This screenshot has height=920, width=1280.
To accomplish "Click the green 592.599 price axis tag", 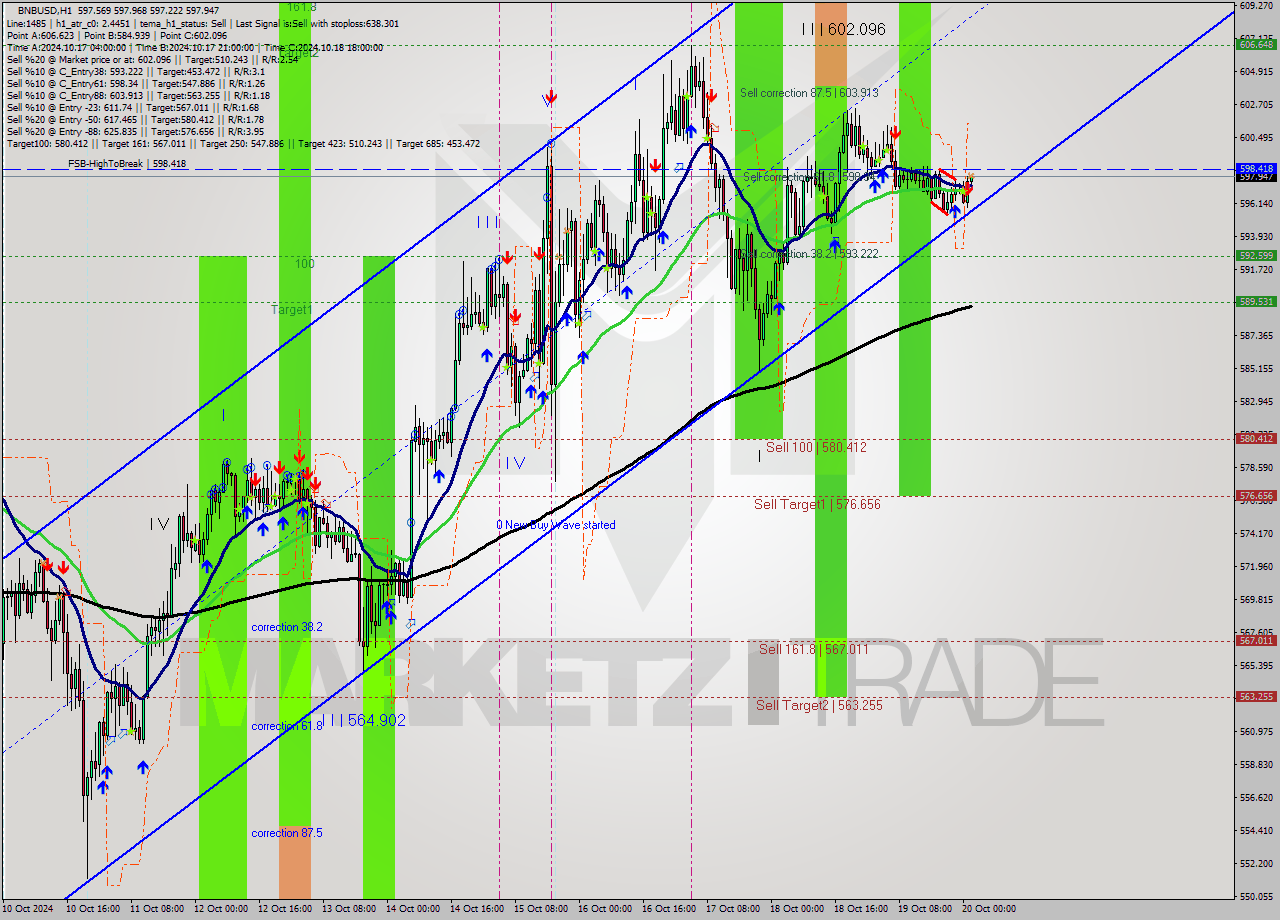I will [1257, 256].
